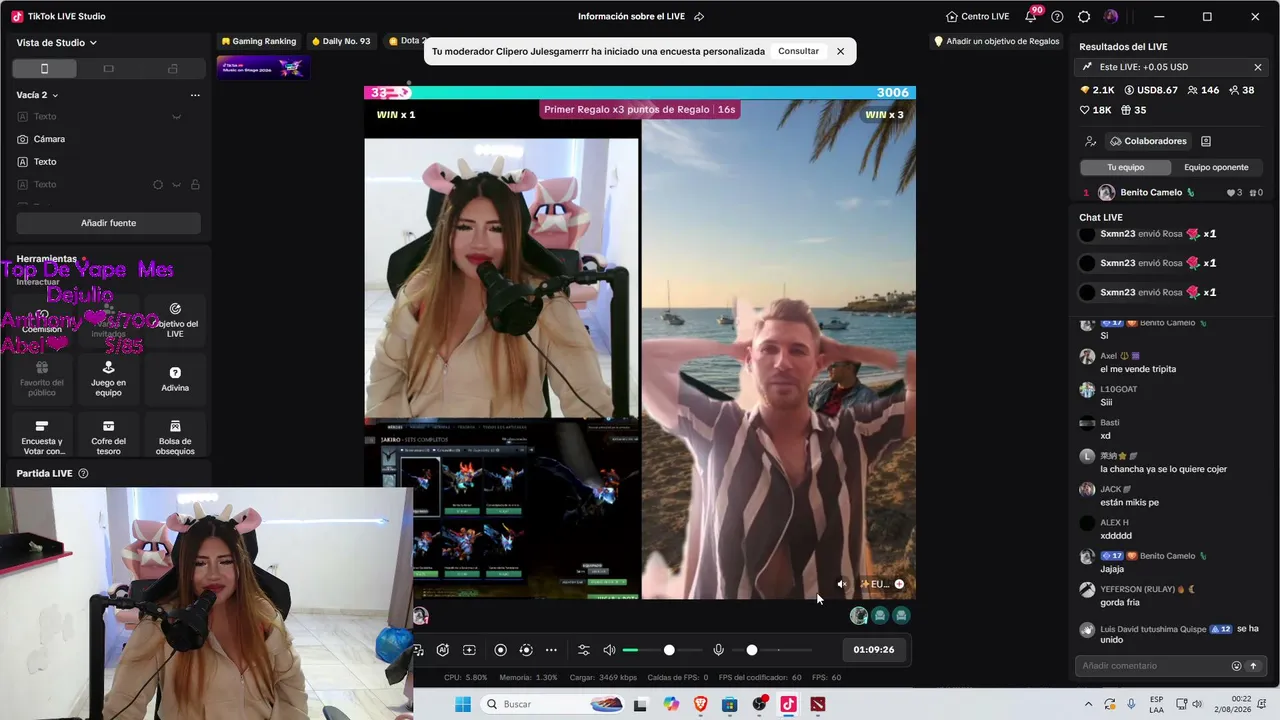Open more controls three-dot menu
The height and width of the screenshot is (720, 1280).
tap(551, 650)
